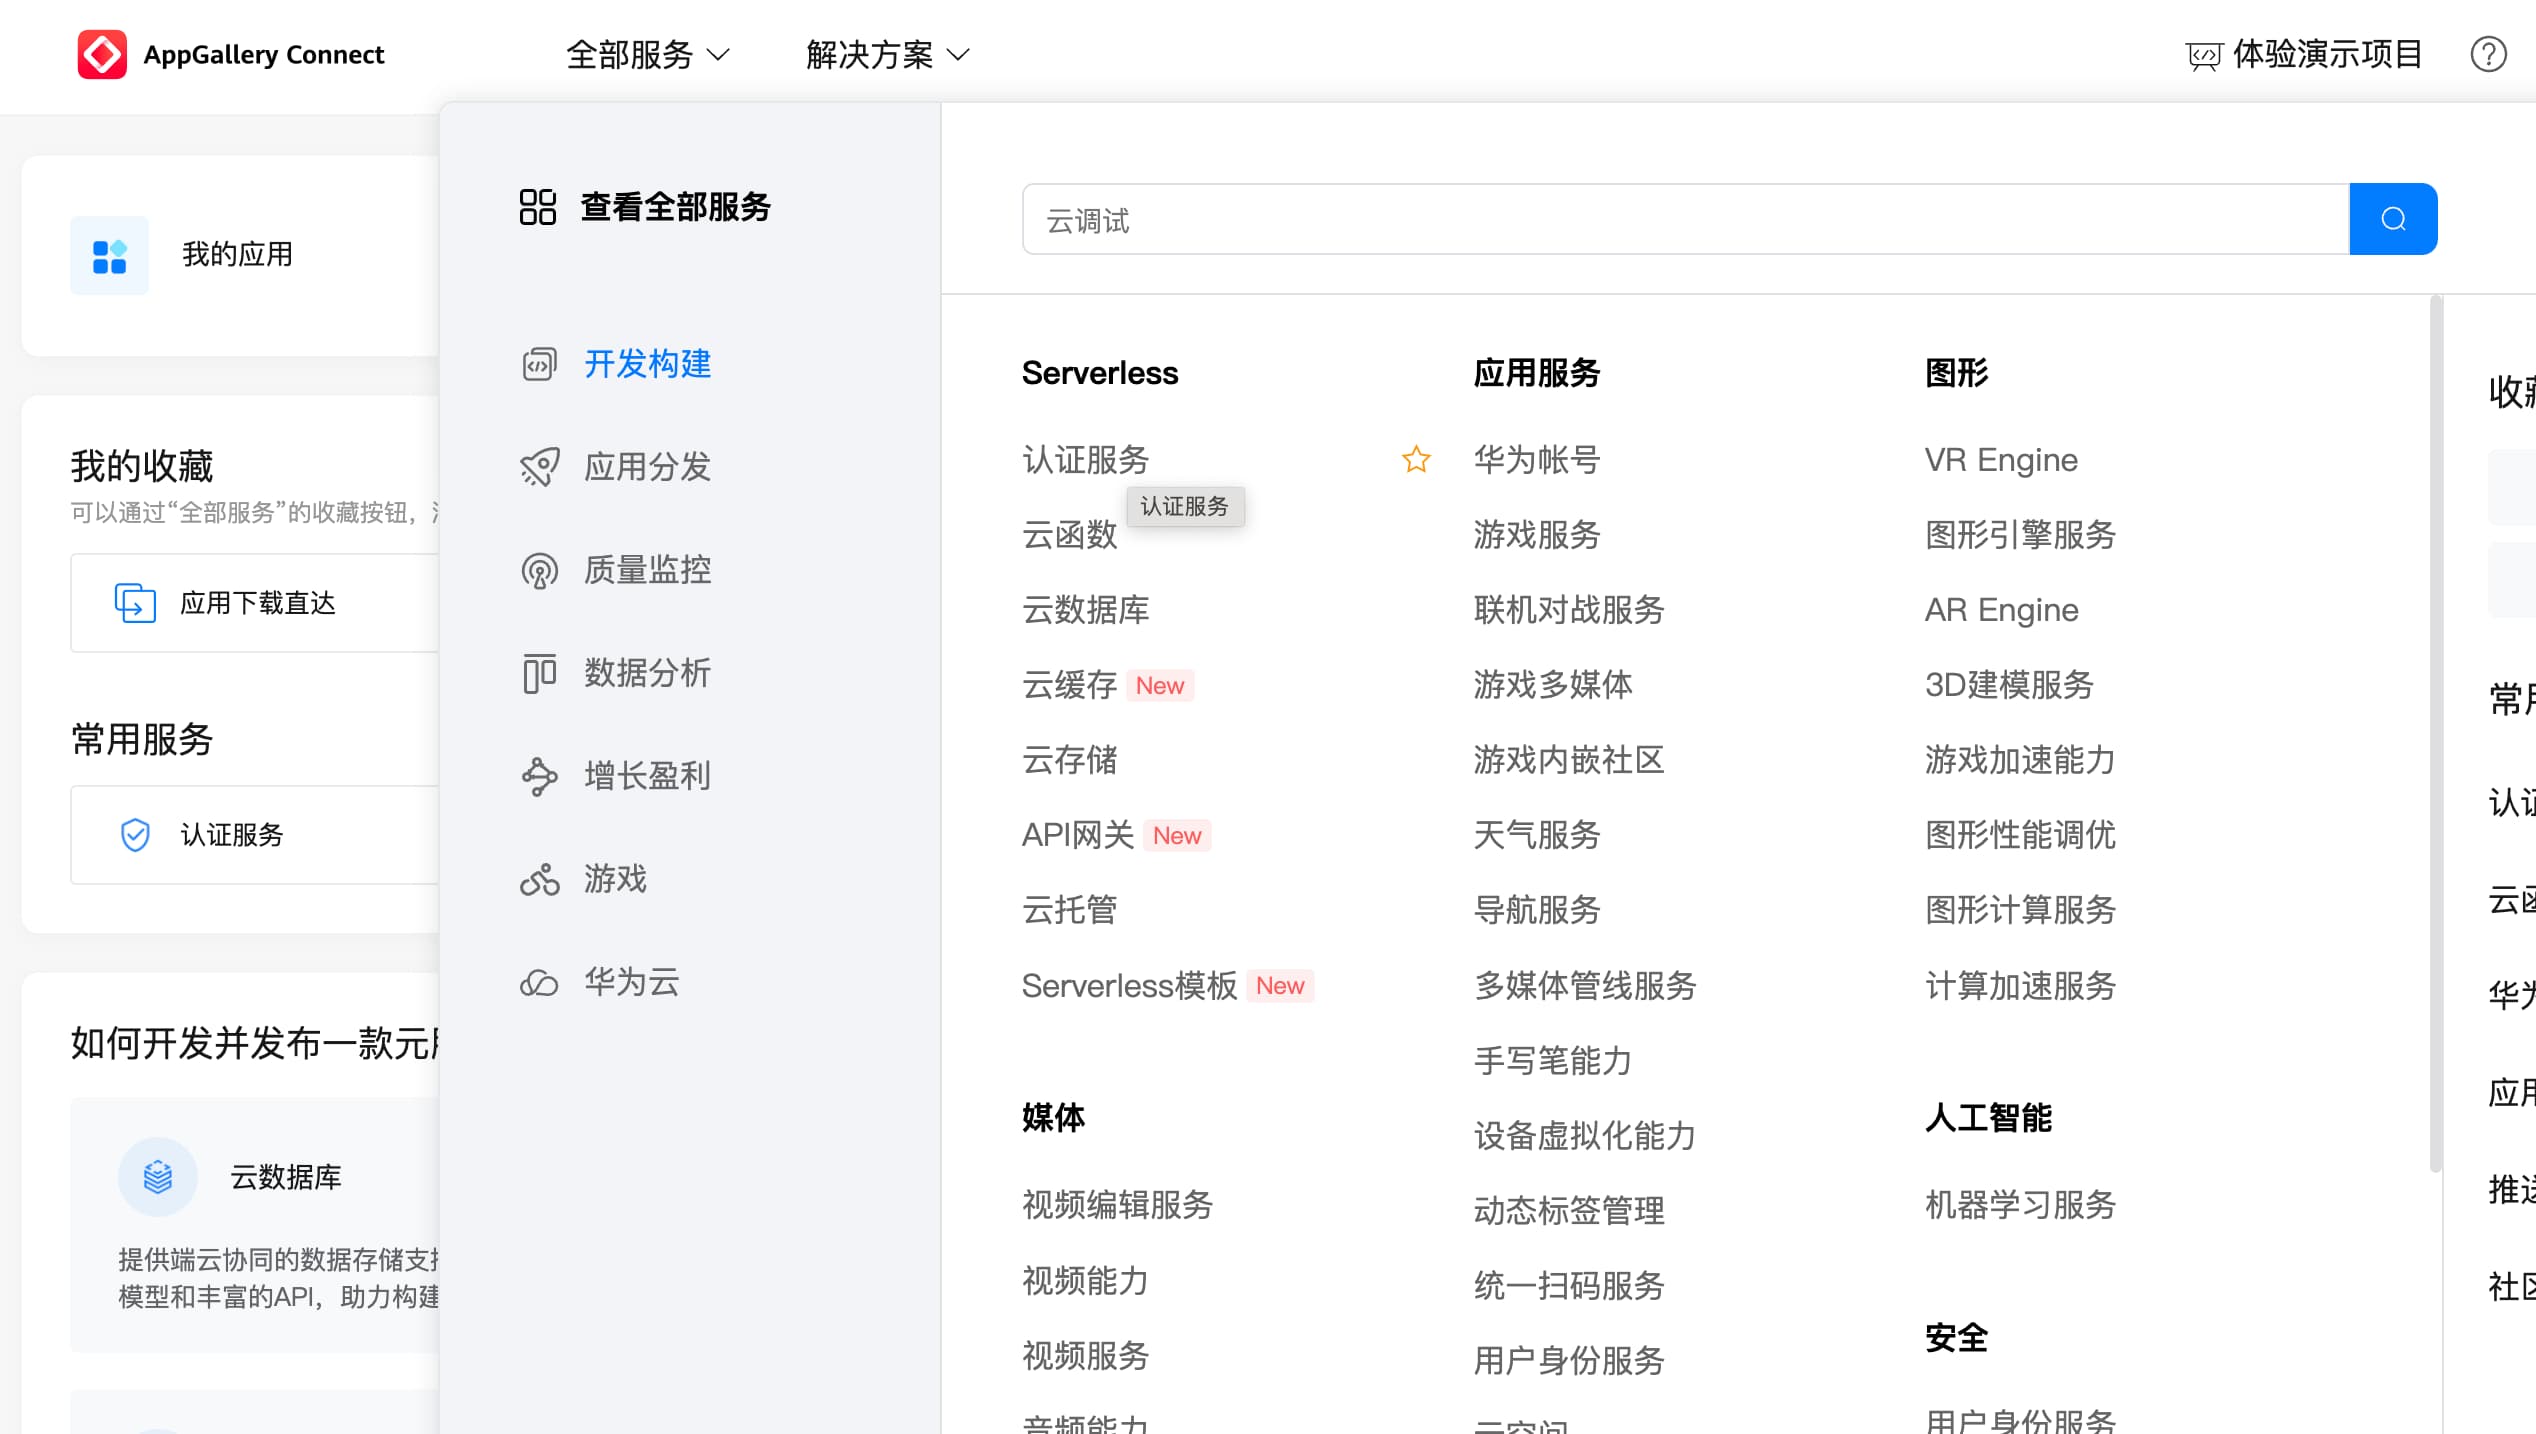Switch to the 增长盈利 category
This screenshot has height=1434, width=2536.
[646, 776]
